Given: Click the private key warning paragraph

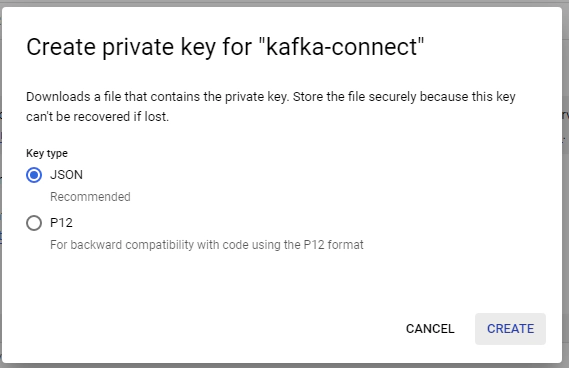Looking at the screenshot, I should pyautogui.click(x=271, y=107).
